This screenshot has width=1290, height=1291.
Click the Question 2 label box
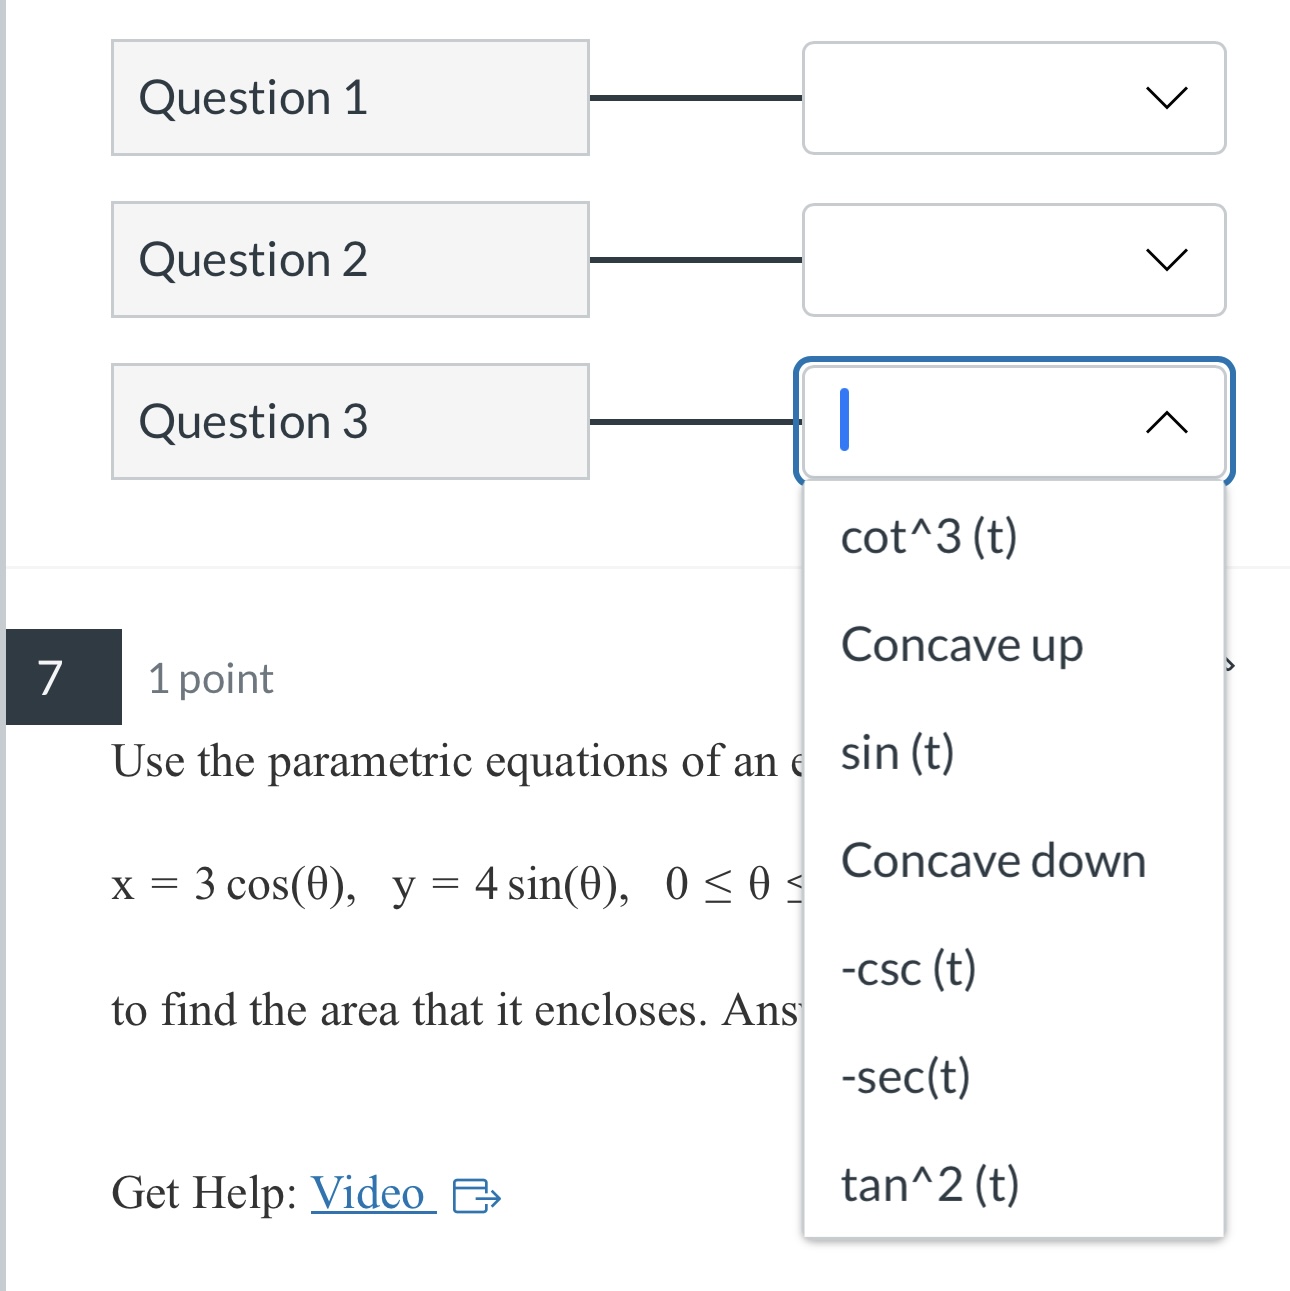click(x=349, y=260)
